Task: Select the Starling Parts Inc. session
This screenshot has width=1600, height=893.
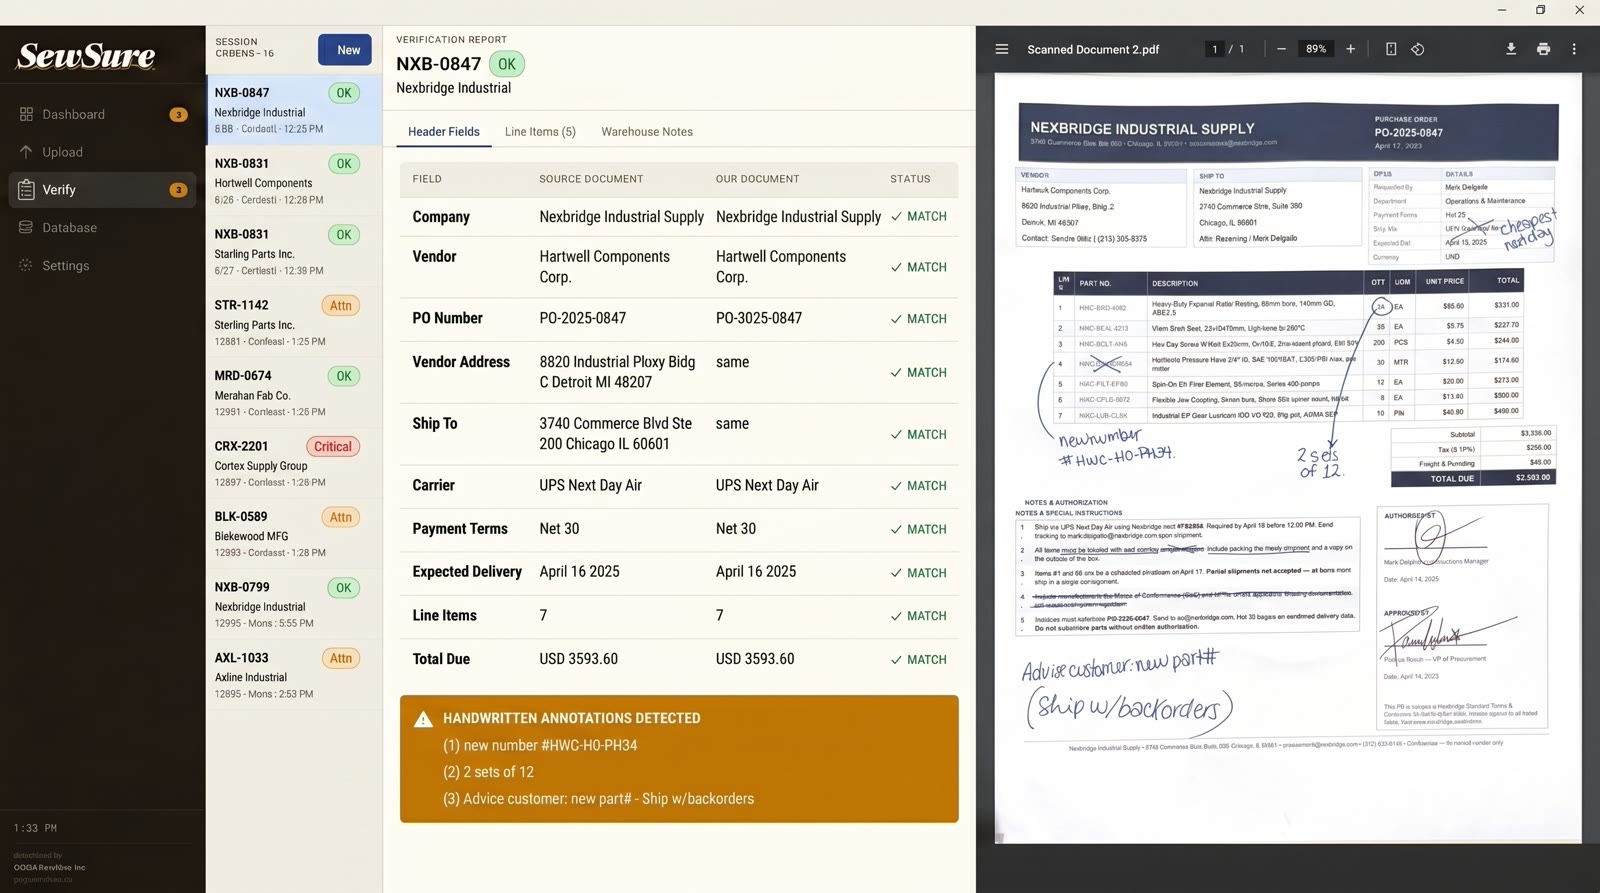Action: point(294,251)
